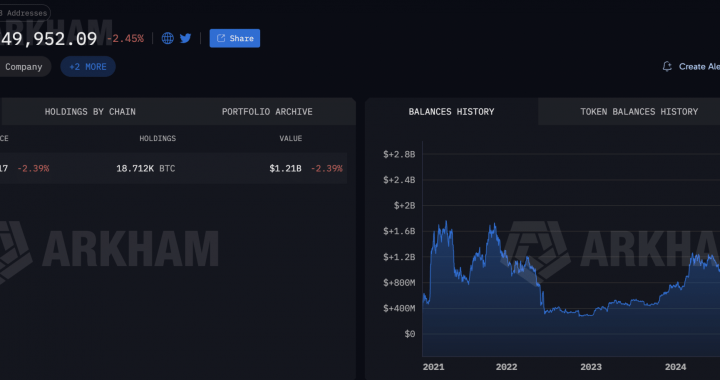720x380 pixels.
Task: Click the Create Alert link
Action: [699, 67]
